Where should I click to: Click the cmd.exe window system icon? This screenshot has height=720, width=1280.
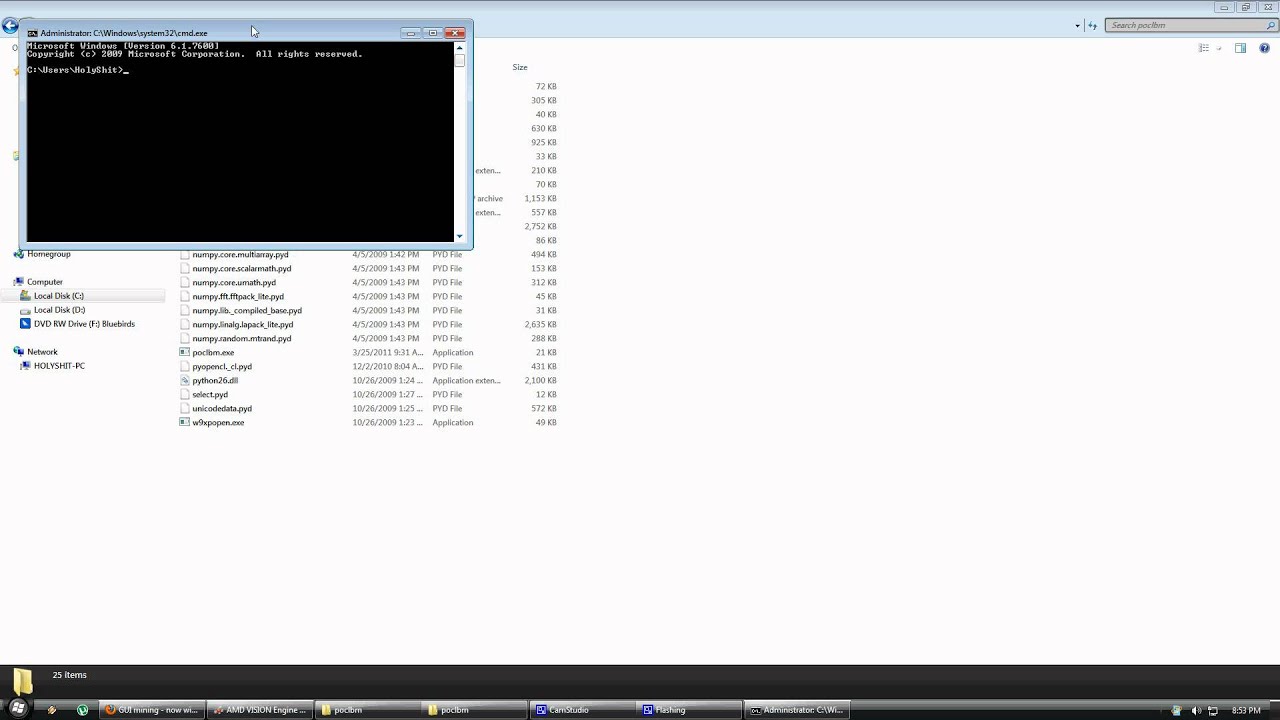pyautogui.click(x=33, y=33)
